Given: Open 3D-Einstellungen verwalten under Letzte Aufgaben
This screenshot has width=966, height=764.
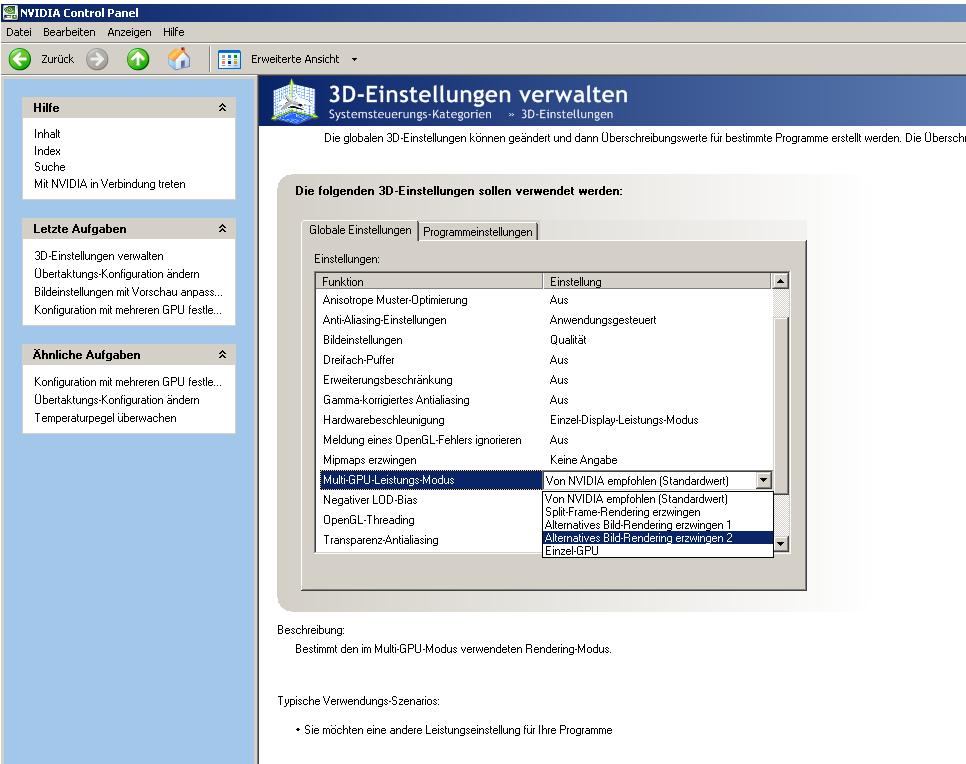Looking at the screenshot, I should (x=99, y=256).
